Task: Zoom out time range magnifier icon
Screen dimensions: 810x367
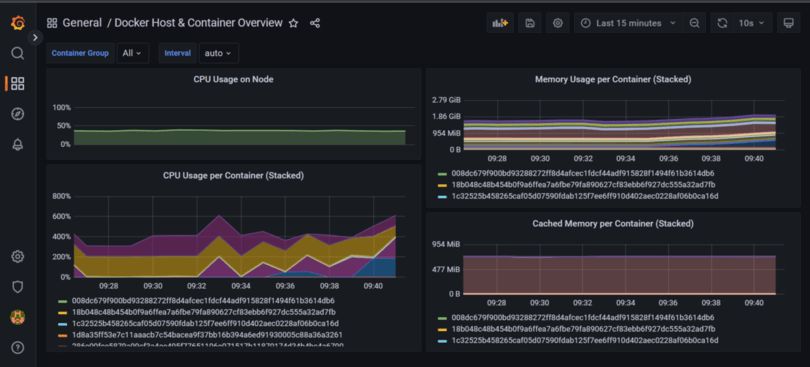Action: tap(695, 23)
